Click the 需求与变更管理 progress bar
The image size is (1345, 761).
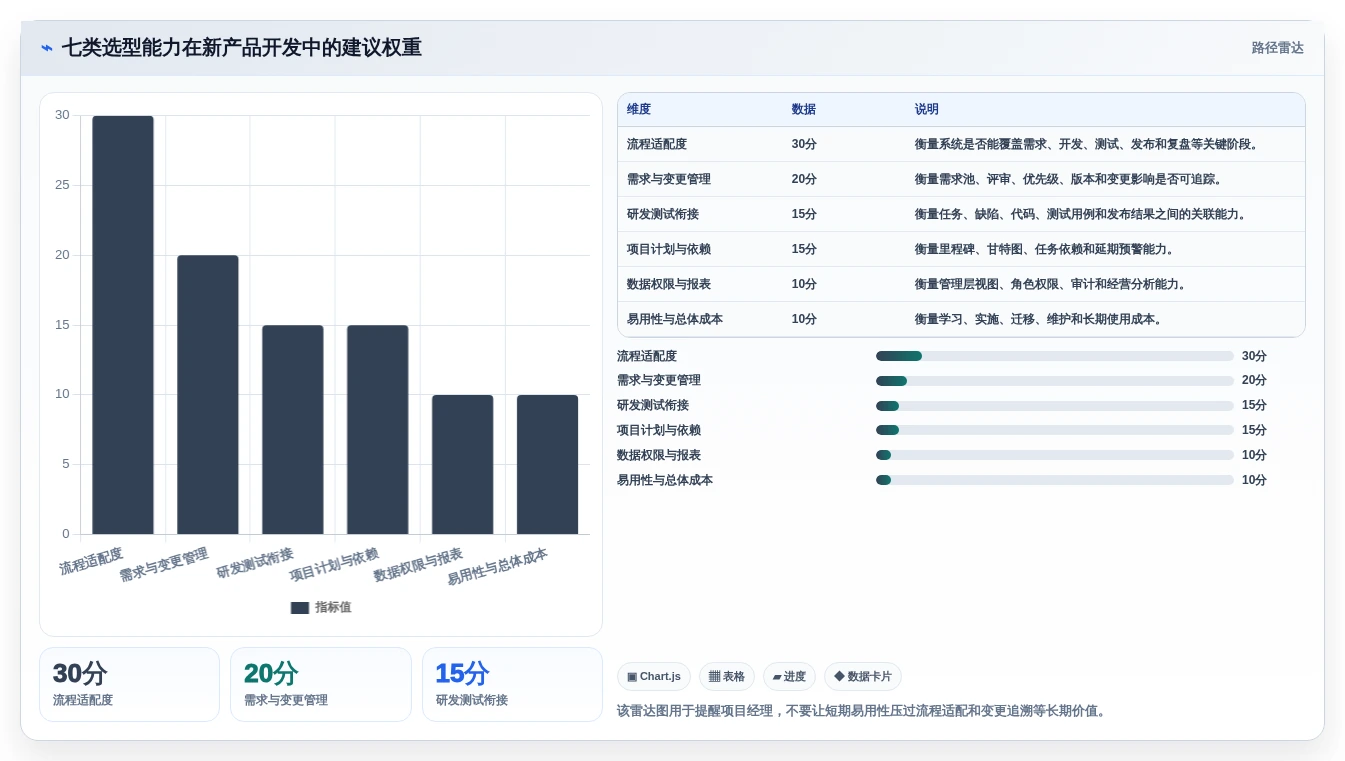tap(1055, 381)
